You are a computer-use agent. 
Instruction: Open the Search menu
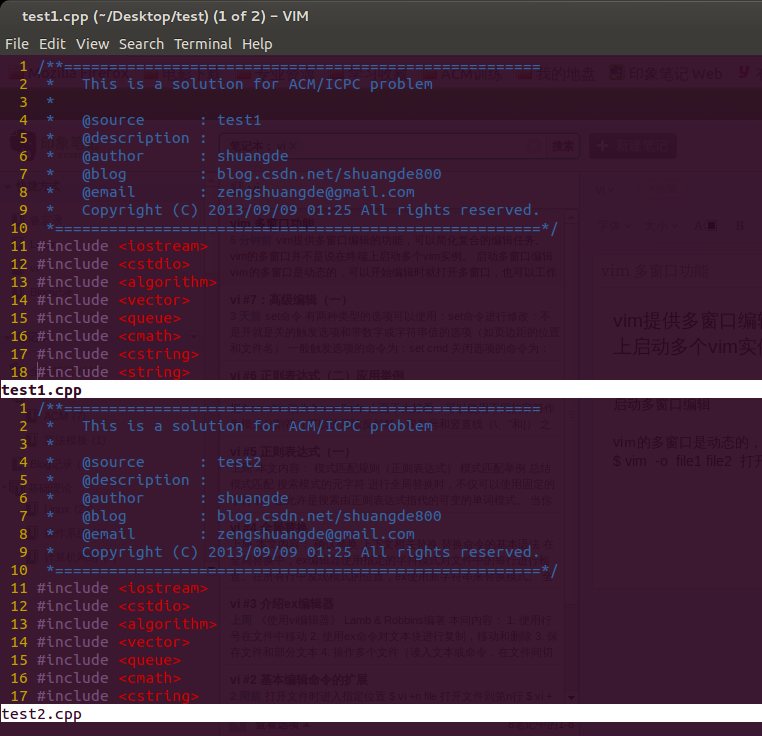[141, 44]
